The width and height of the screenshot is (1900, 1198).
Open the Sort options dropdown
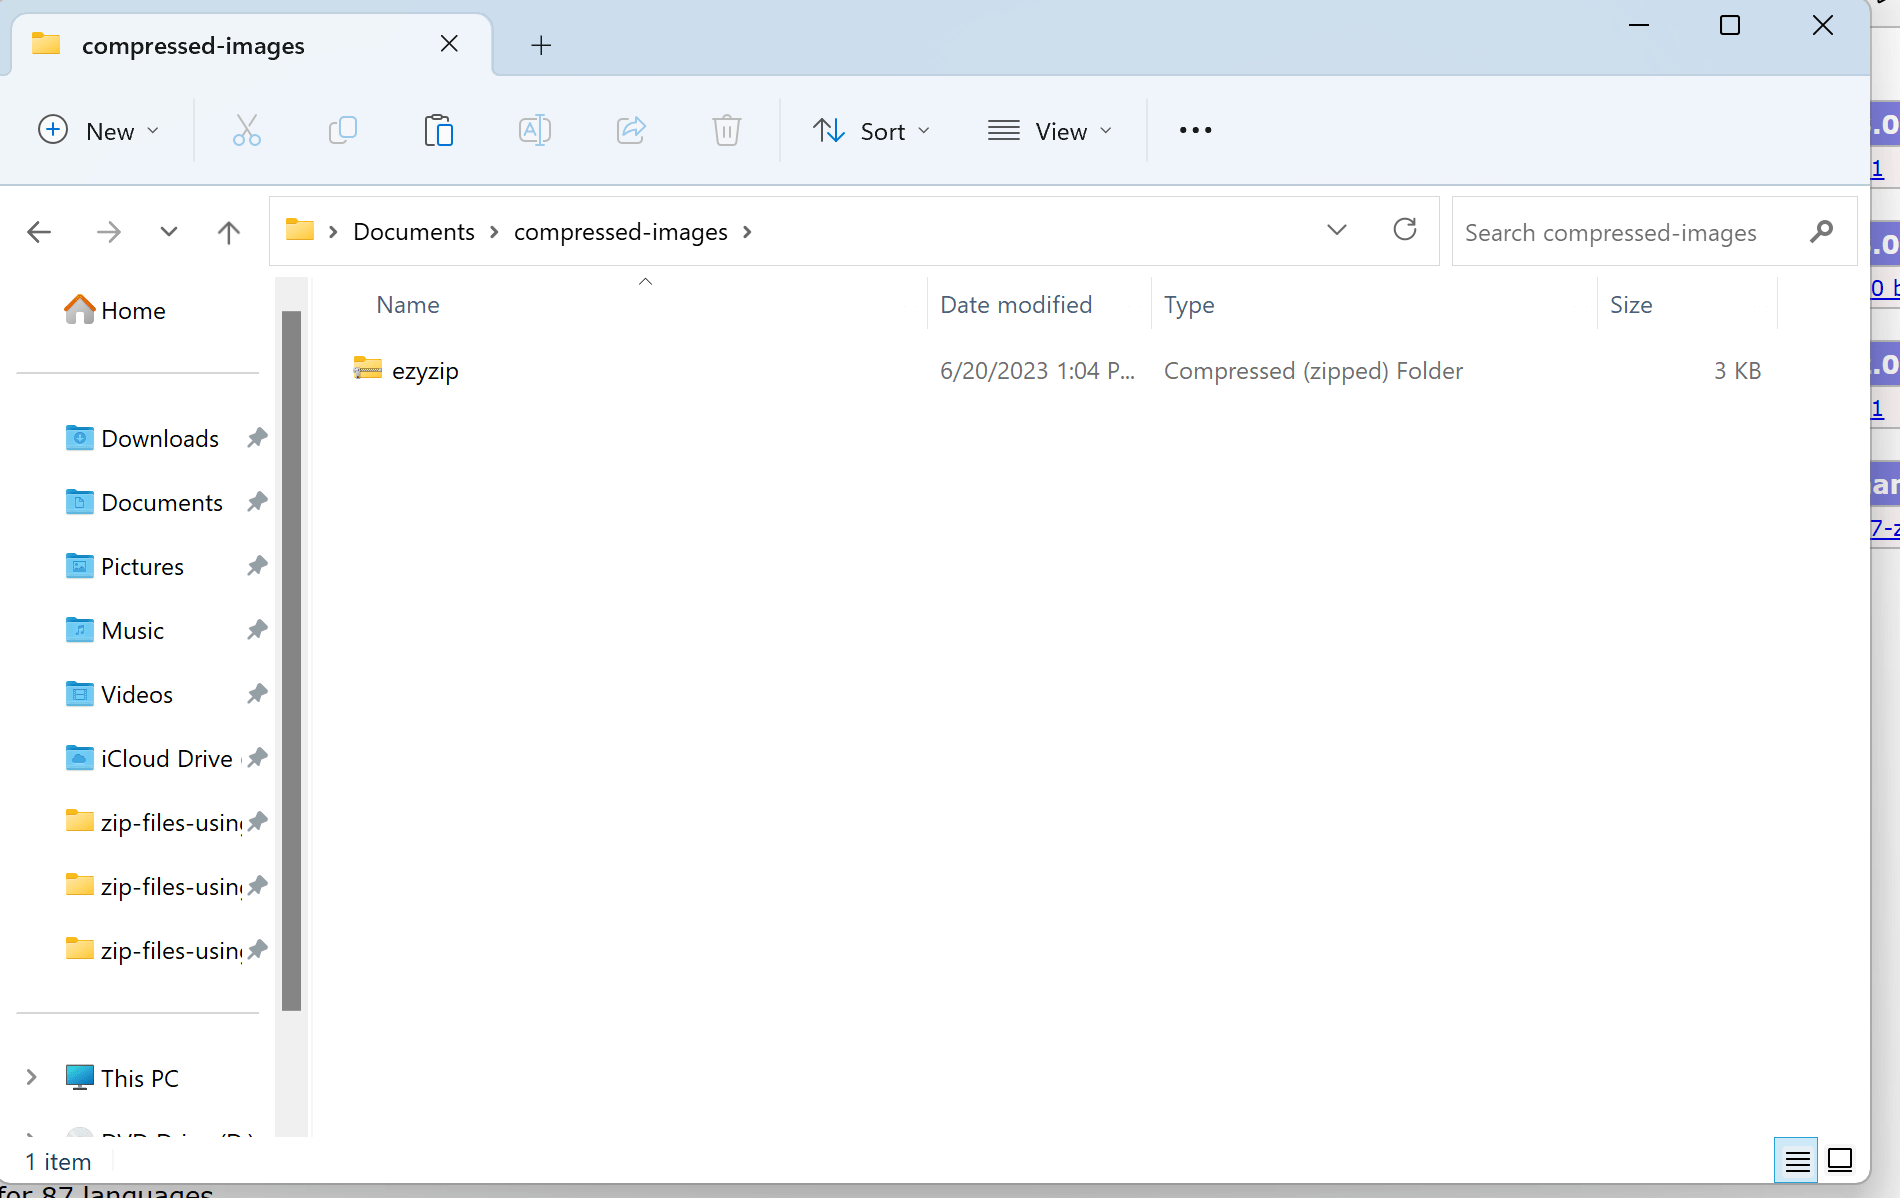tap(871, 130)
